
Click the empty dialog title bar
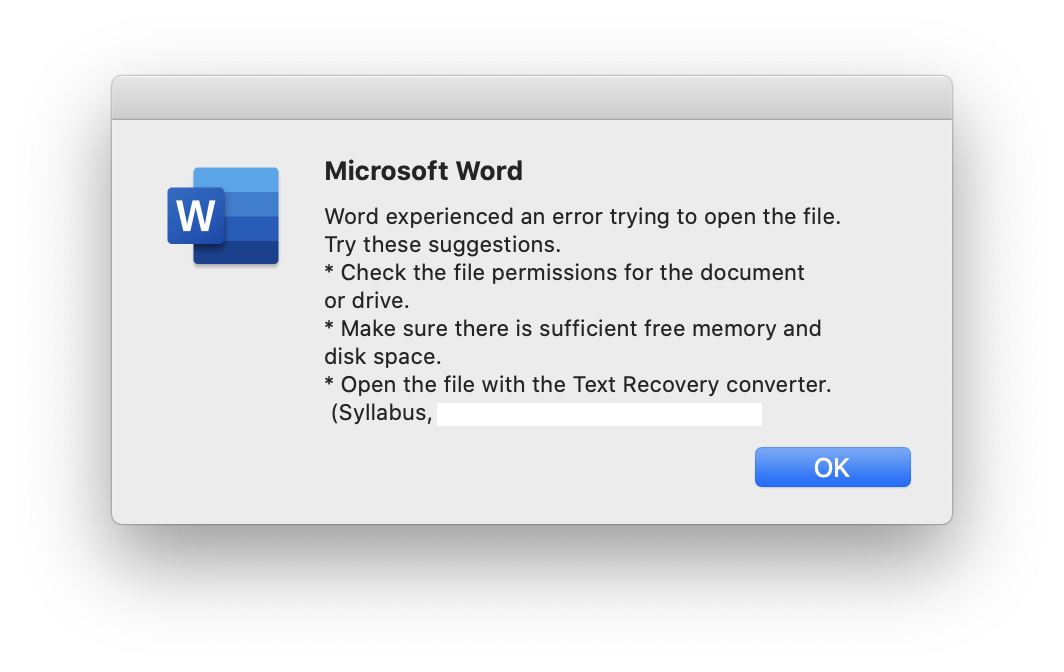pyautogui.click(x=532, y=98)
